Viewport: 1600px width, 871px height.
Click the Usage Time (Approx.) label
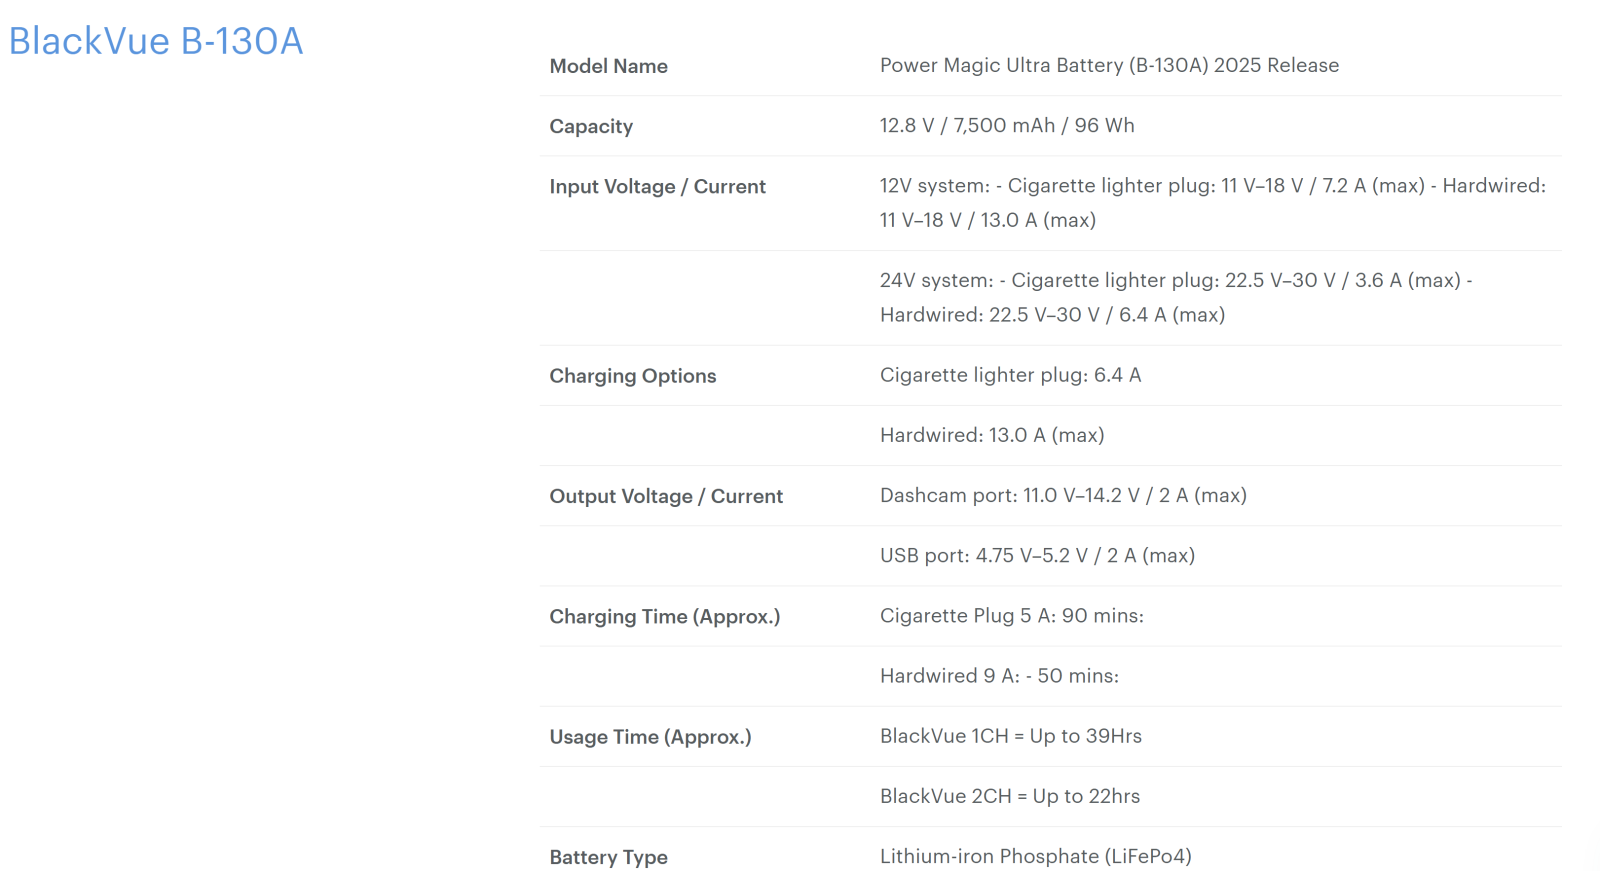tap(650, 737)
